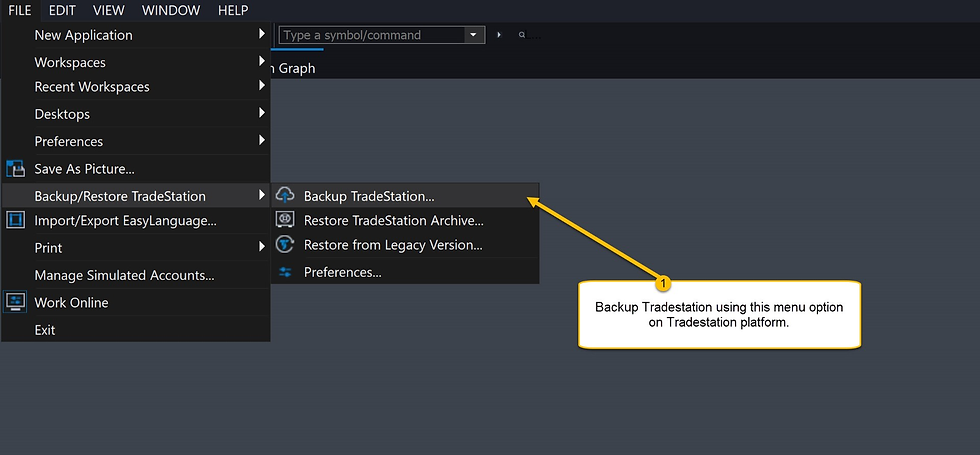Click the Save As Picture icon
The width and height of the screenshot is (980, 455).
tap(15, 169)
